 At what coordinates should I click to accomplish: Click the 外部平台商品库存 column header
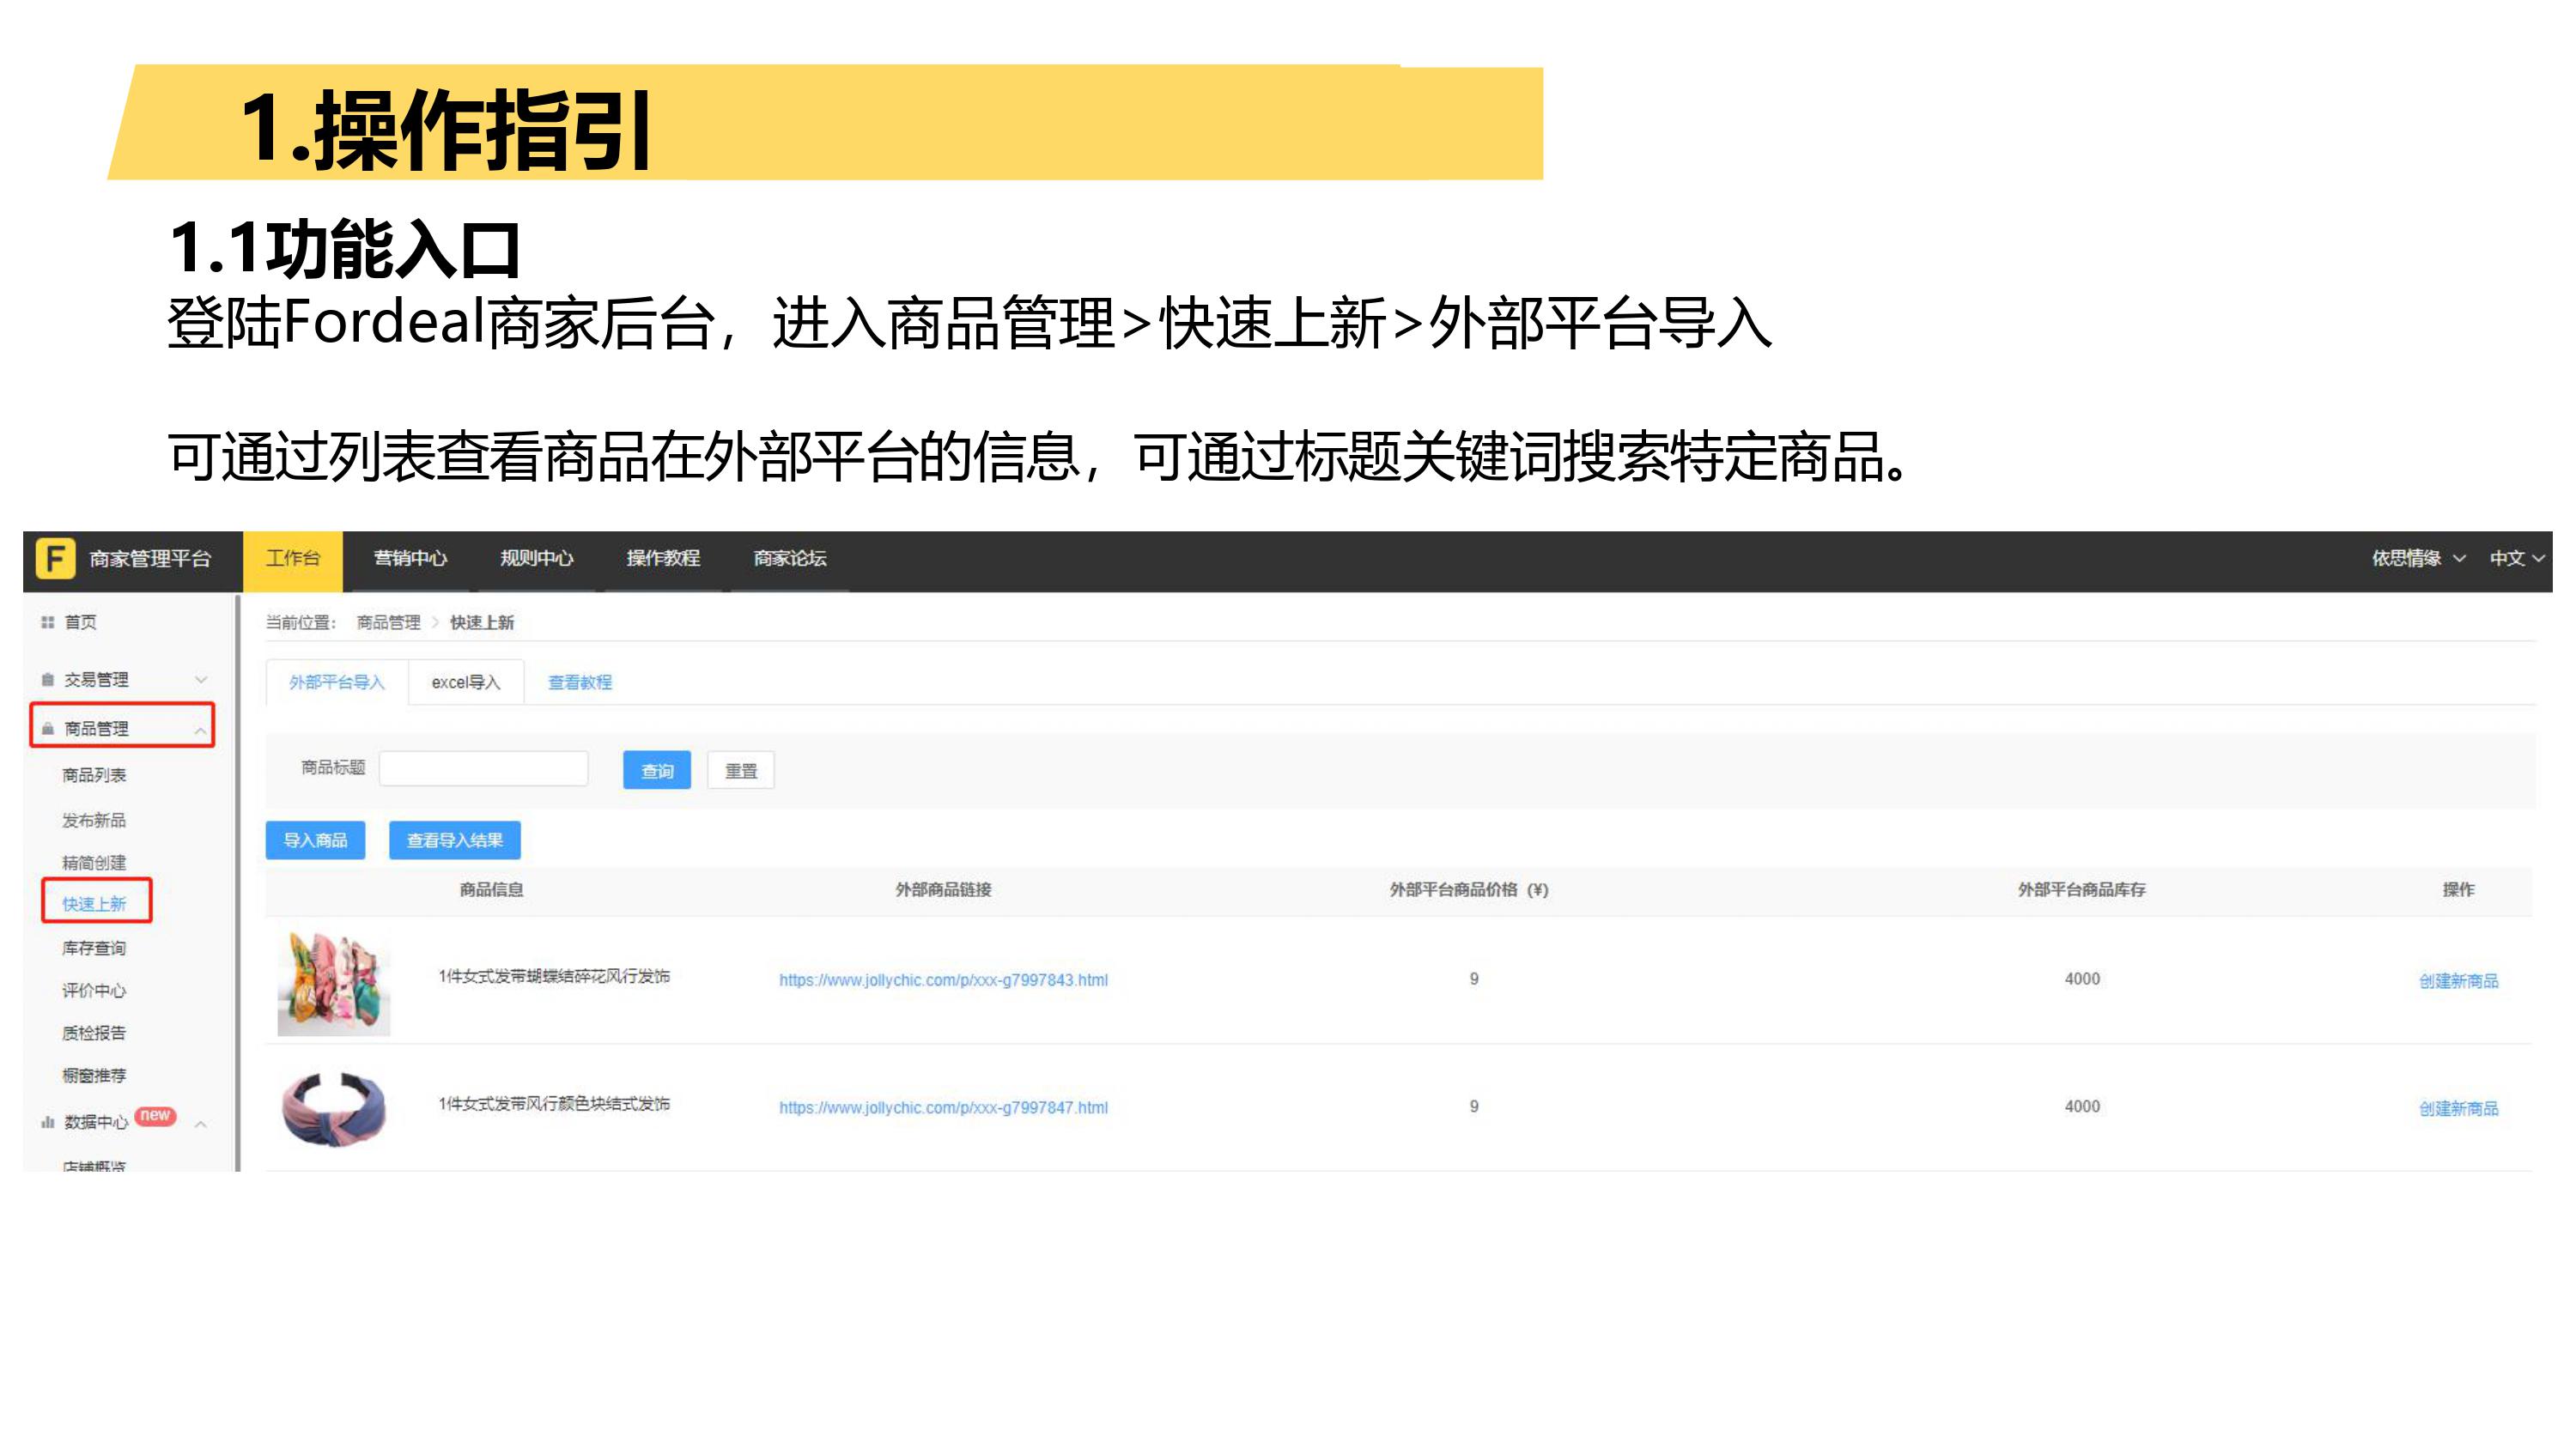pyautogui.click(x=2081, y=890)
